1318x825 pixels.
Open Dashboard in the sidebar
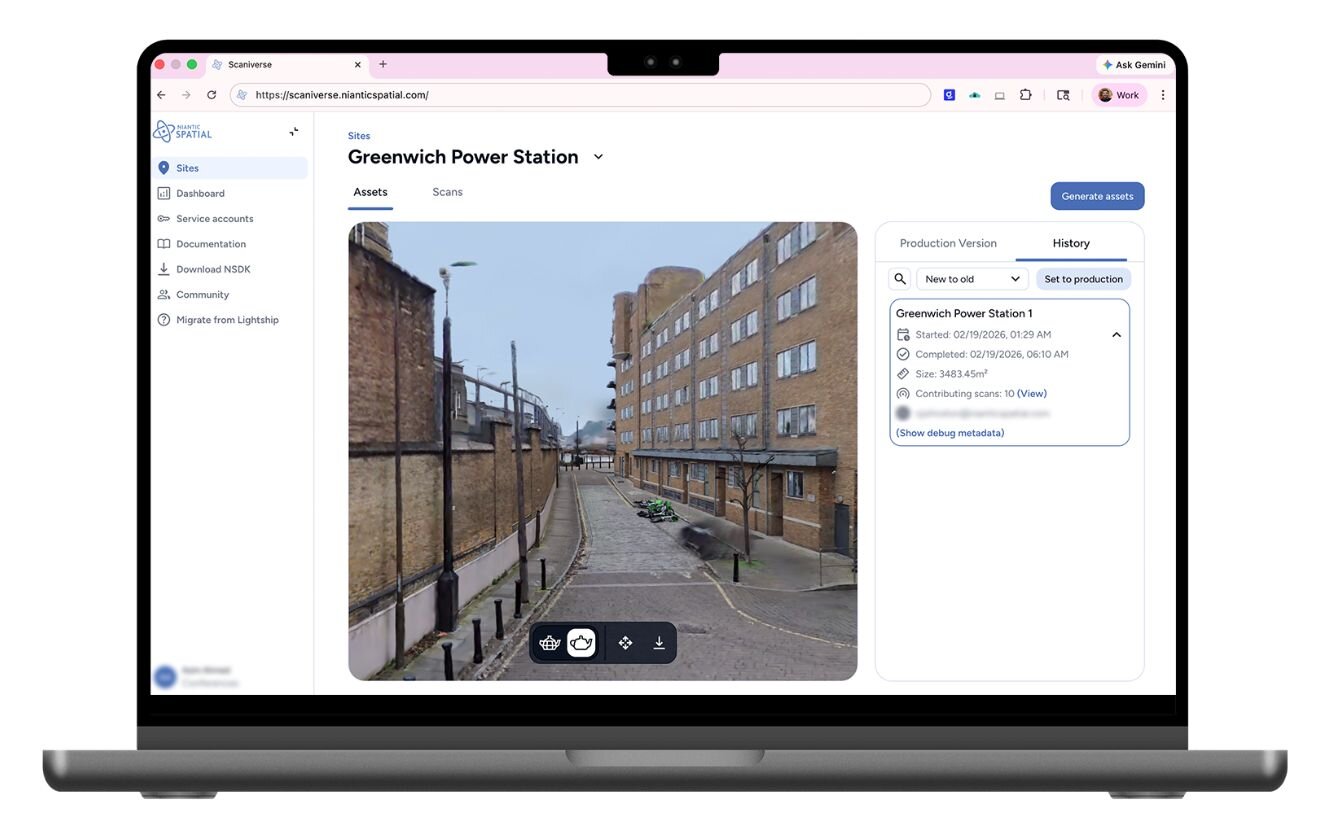coord(200,193)
